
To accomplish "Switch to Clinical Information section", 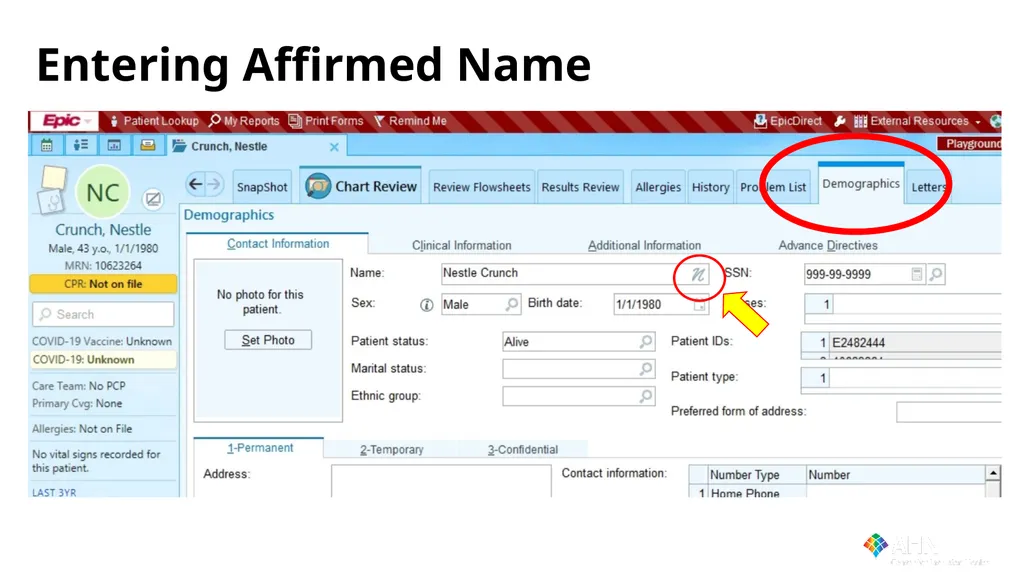I will coord(462,245).
